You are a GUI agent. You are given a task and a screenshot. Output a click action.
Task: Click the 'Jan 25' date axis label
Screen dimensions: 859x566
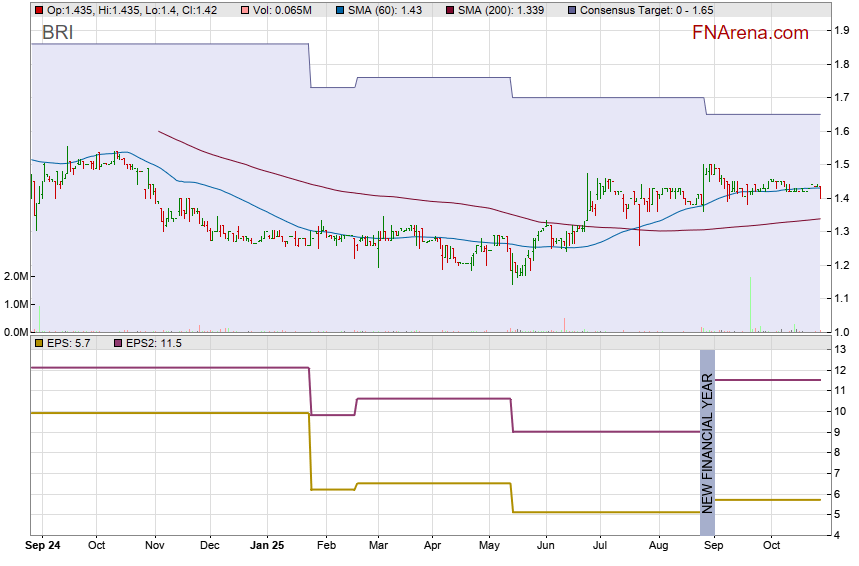[267, 546]
